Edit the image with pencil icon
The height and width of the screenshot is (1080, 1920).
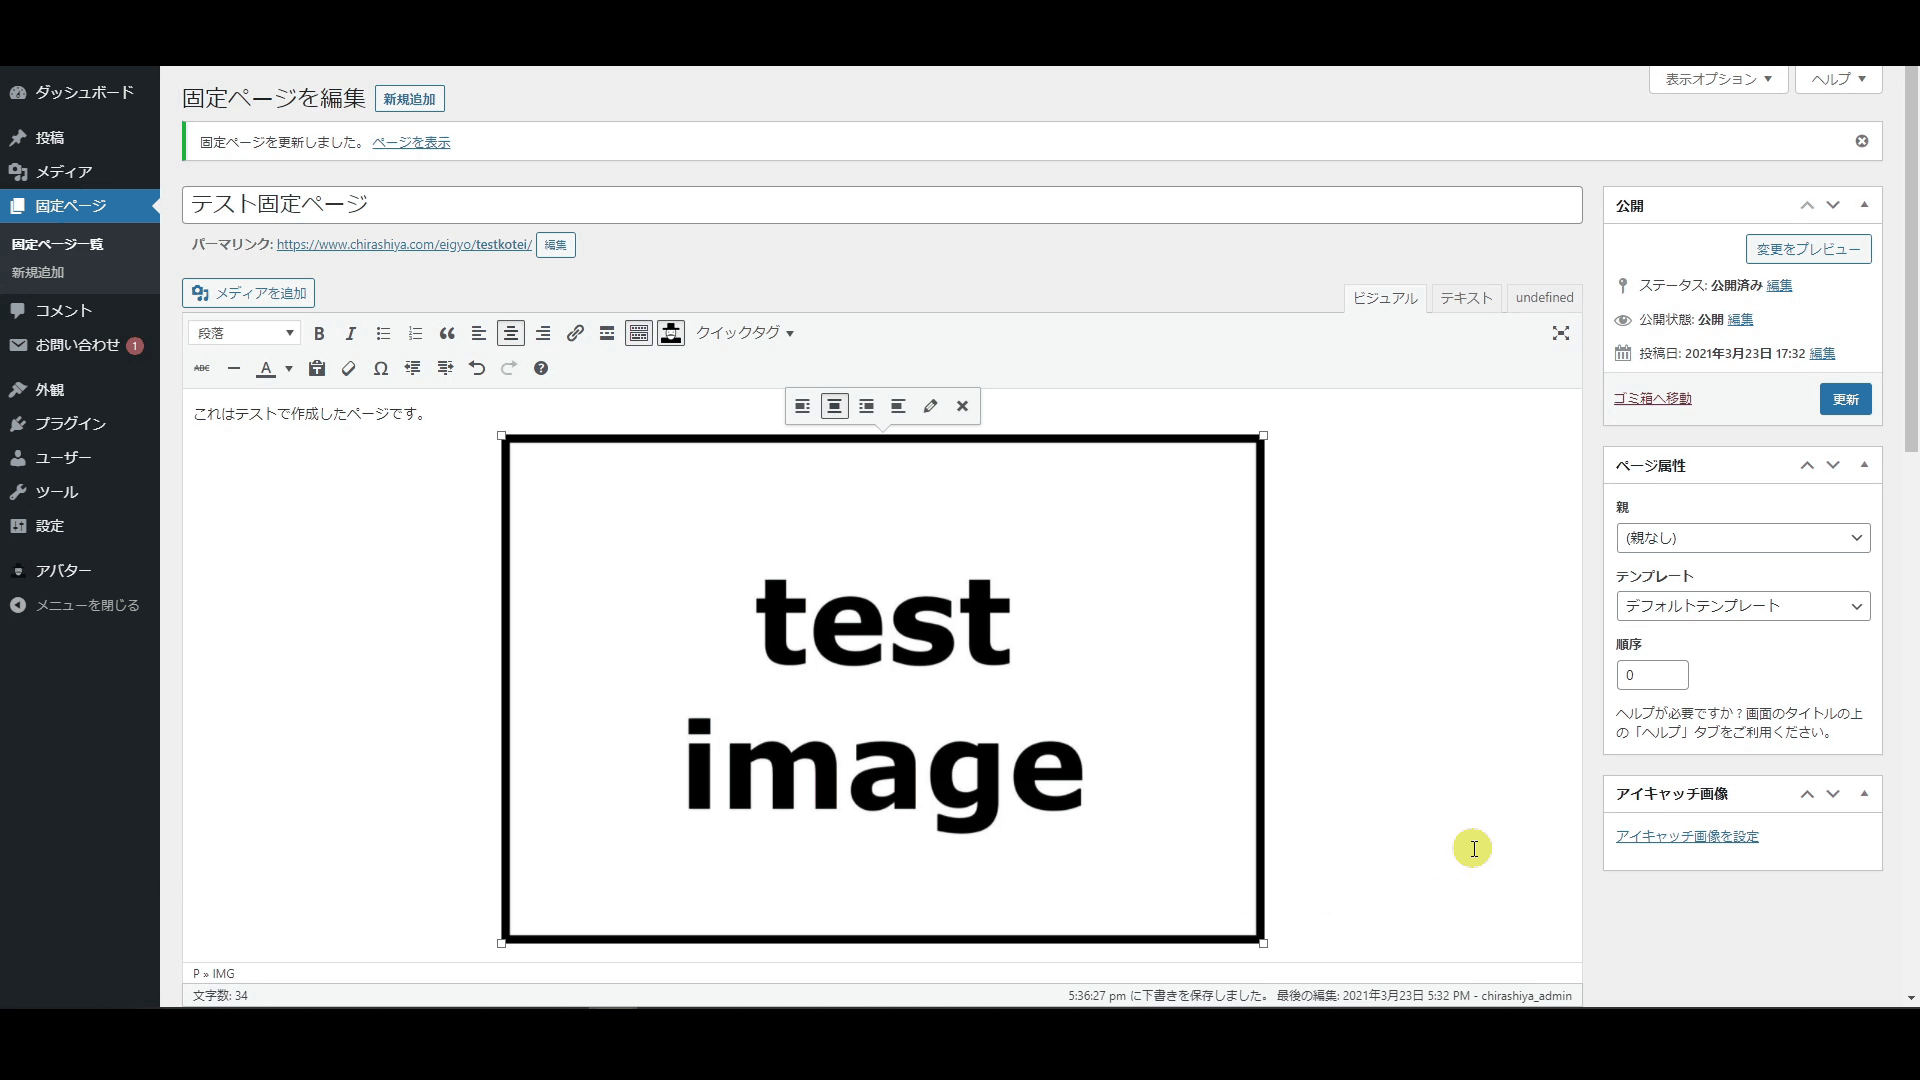(931, 406)
